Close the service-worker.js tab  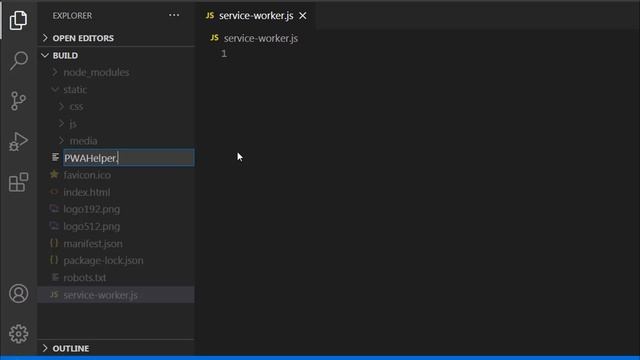point(303,16)
